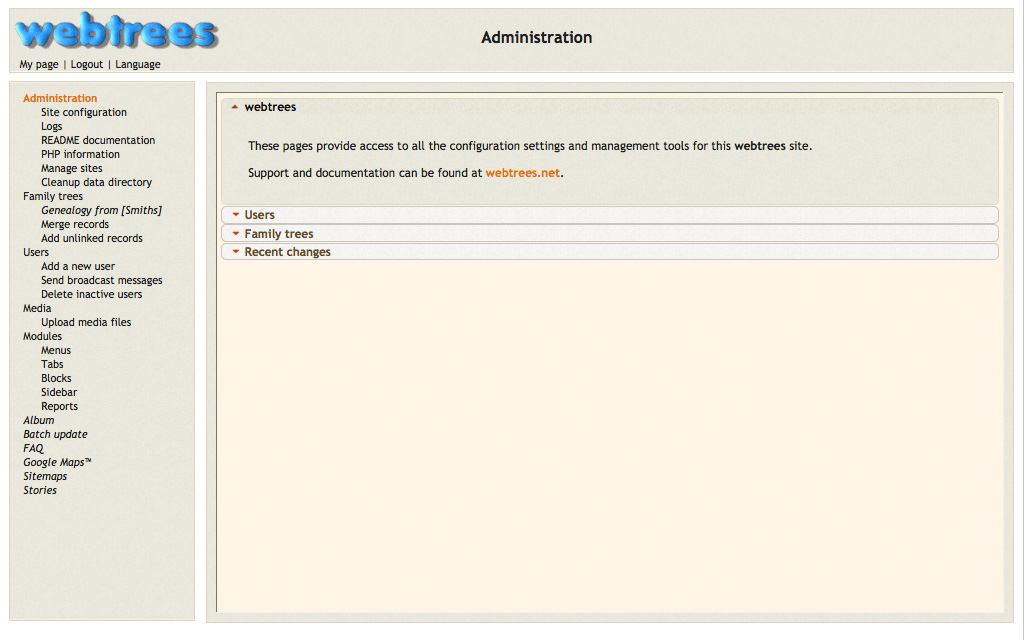Open the webtrees.net support link
The height and width of the screenshot is (640, 1024).
coord(522,173)
